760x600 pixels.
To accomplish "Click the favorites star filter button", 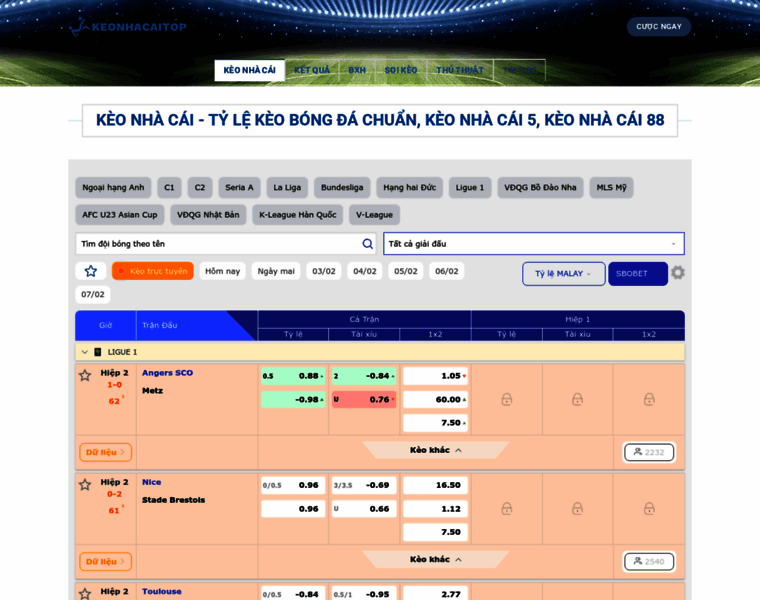I will click(x=91, y=271).
